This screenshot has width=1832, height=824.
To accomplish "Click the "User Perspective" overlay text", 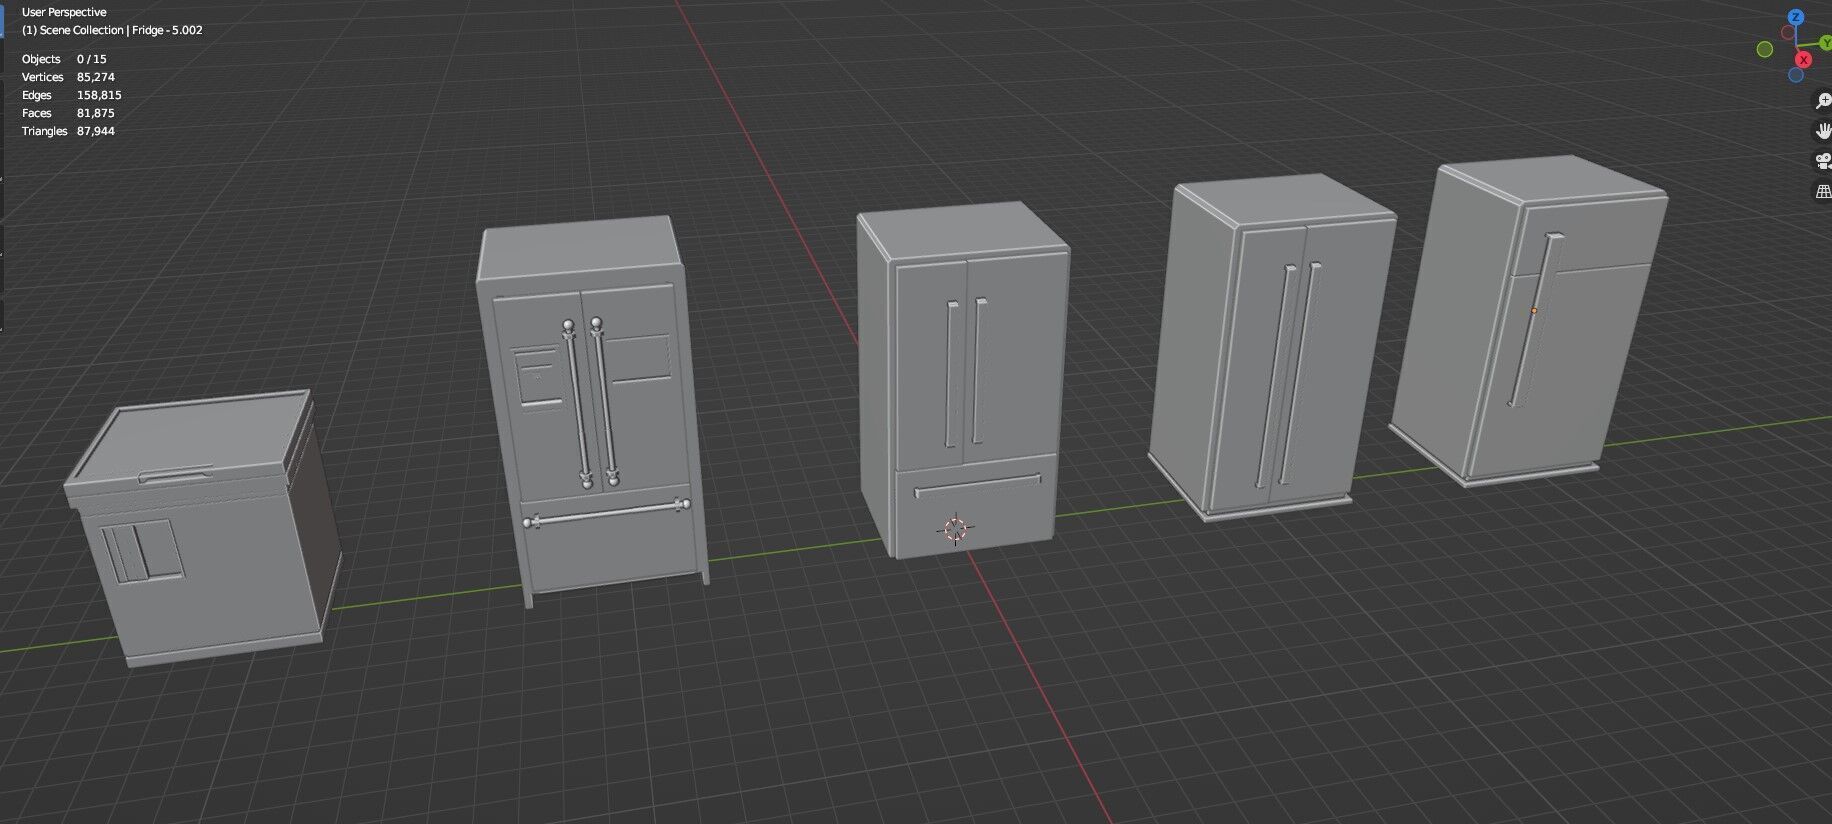I will 64,12.
